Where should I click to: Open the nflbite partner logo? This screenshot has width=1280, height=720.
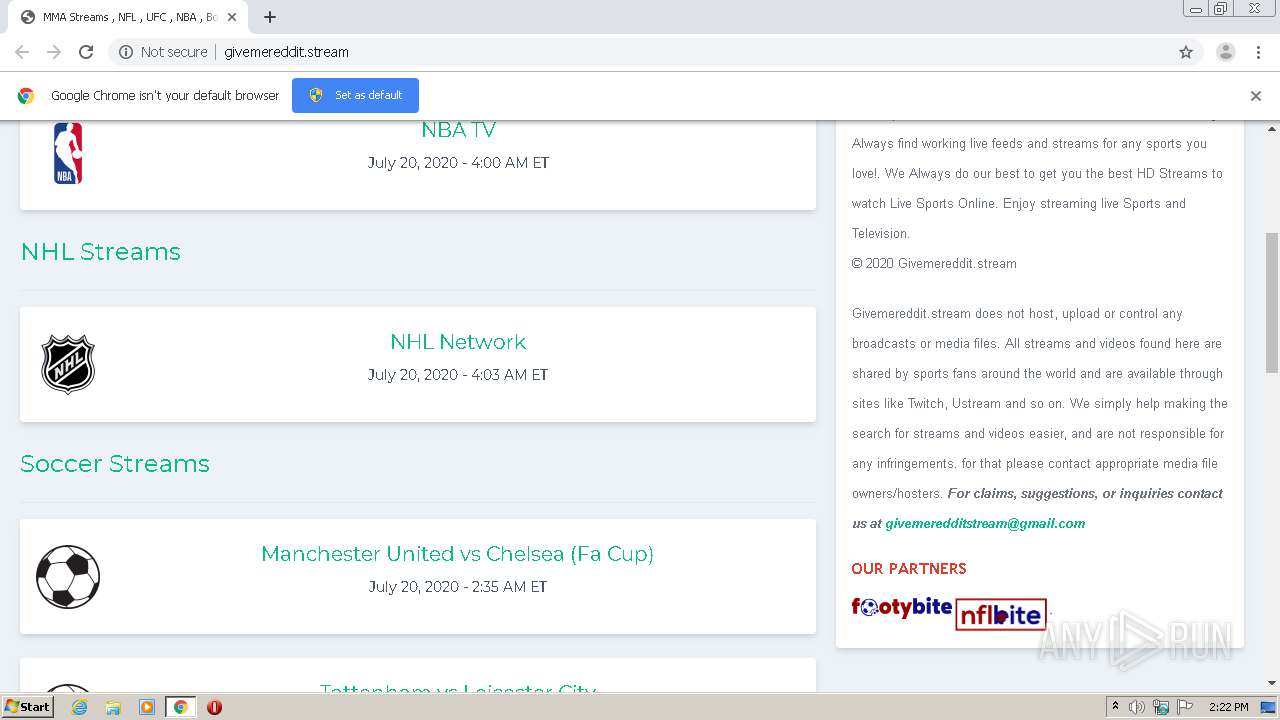point(1001,614)
